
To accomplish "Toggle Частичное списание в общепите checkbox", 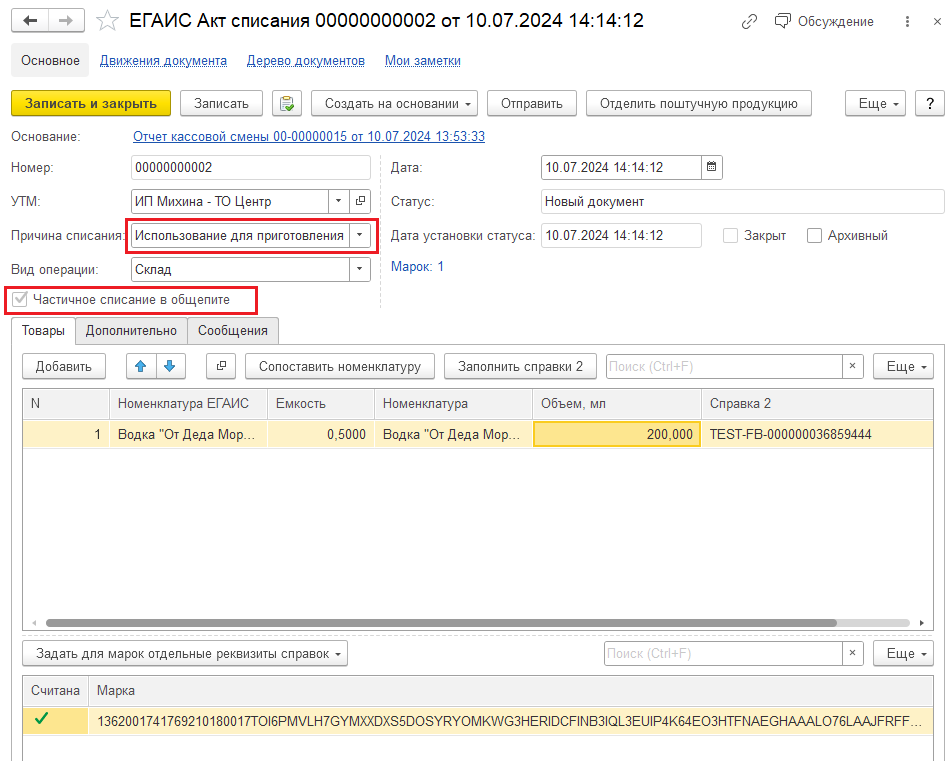I will pyautogui.click(x=20, y=299).
